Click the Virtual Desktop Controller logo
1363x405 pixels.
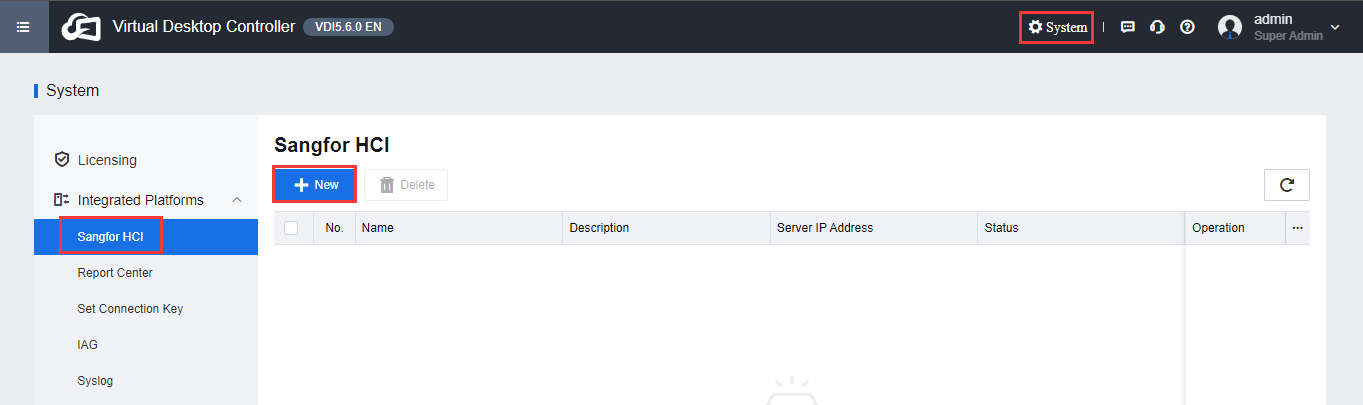[81, 27]
